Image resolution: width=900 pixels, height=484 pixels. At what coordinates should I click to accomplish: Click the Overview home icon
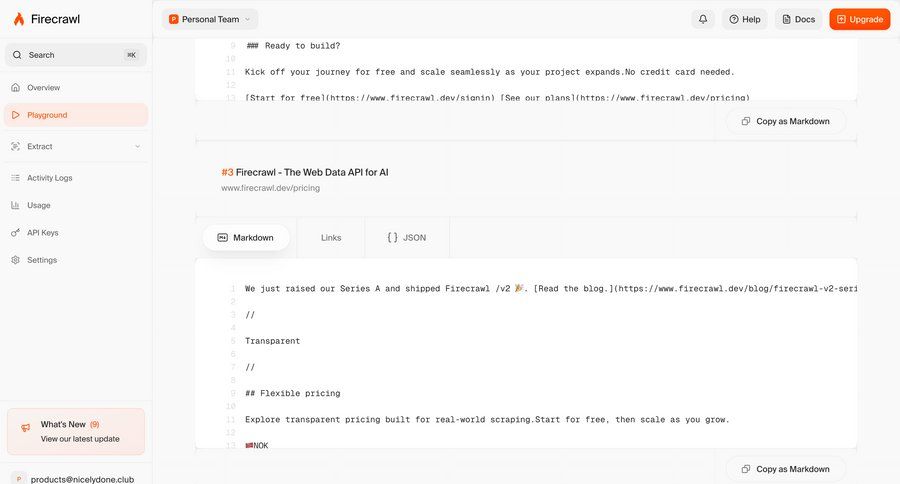click(15, 87)
